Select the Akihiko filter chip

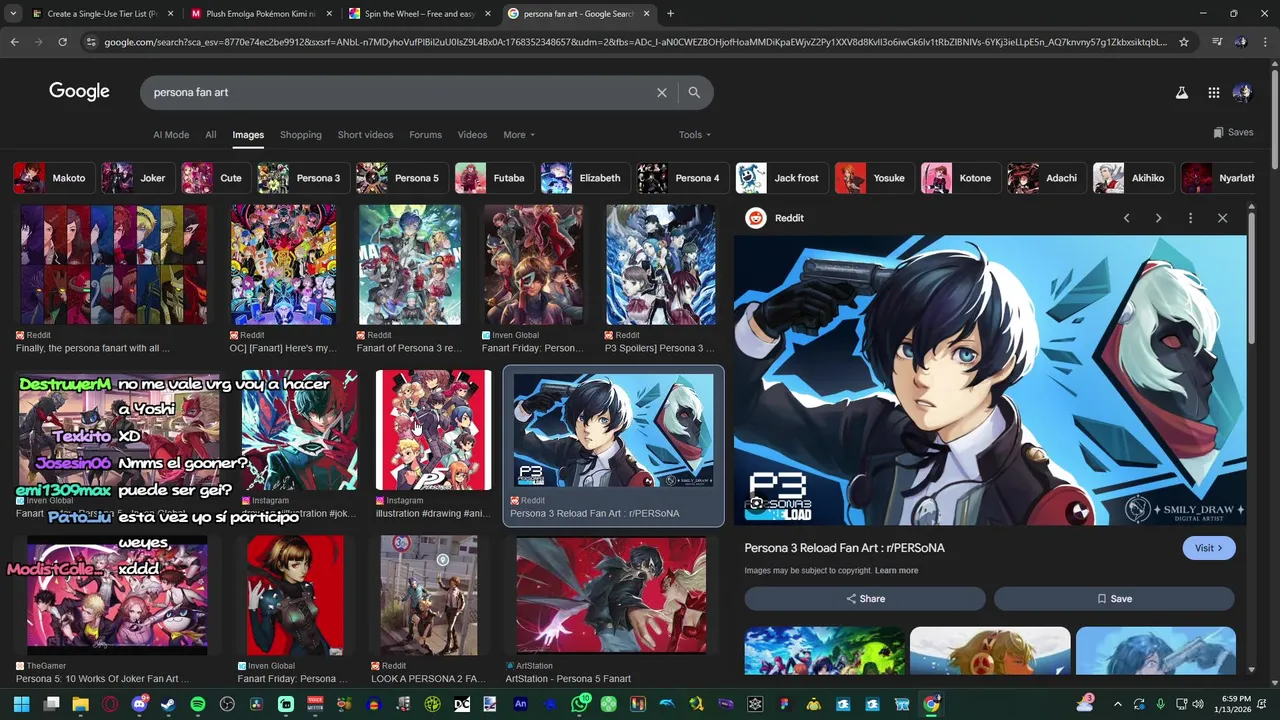point(1134,178)
